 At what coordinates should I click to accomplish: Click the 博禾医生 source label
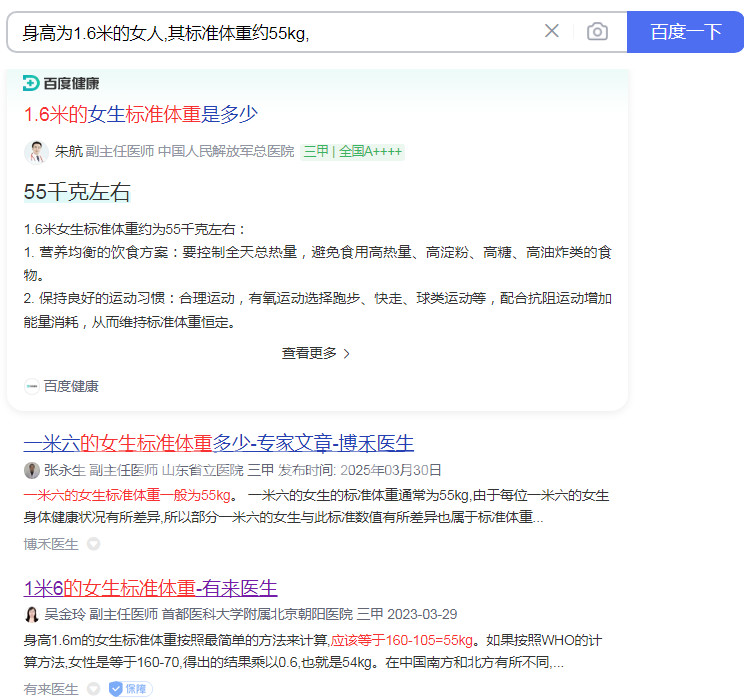51,544
